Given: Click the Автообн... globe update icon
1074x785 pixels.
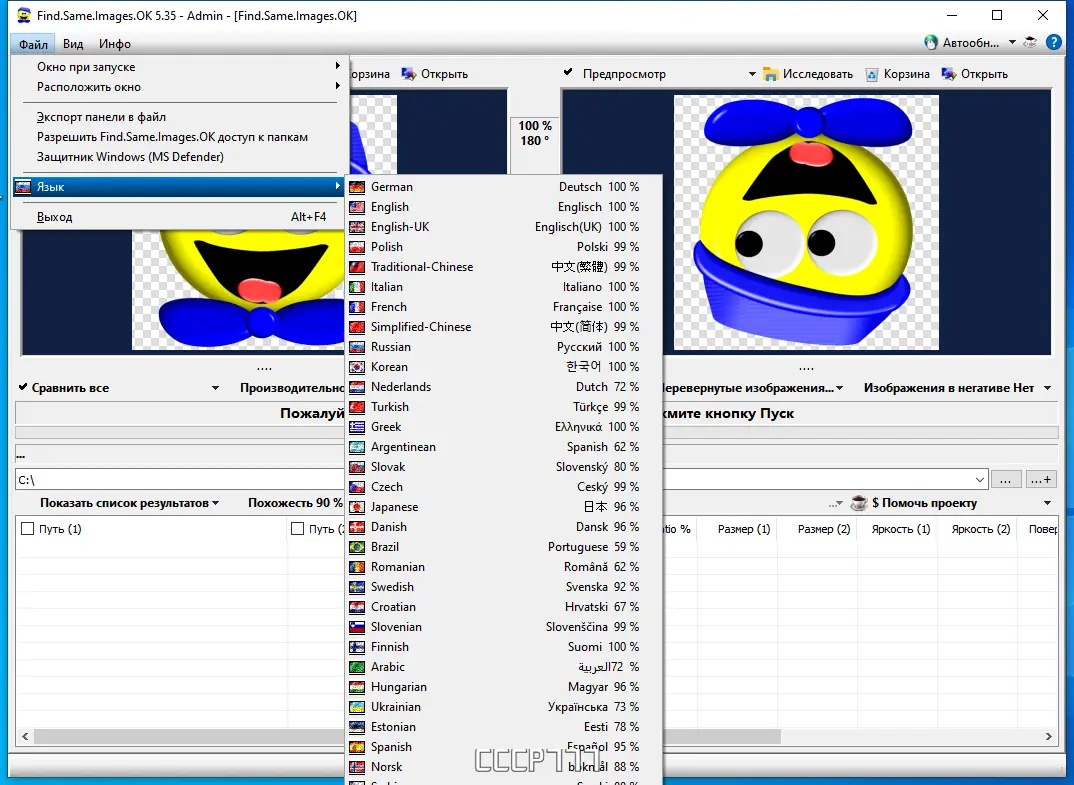Looking at the screenshot, I should pyautogui.click(x=931, y=42).
